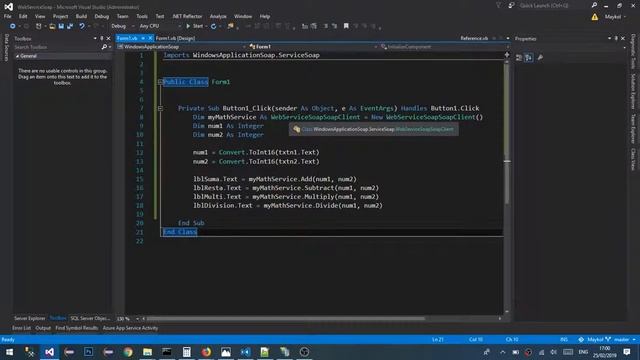The height and width of the screenshot is (360, 640).
Task: Open the Project menu
Action: [x=60, y=16]
